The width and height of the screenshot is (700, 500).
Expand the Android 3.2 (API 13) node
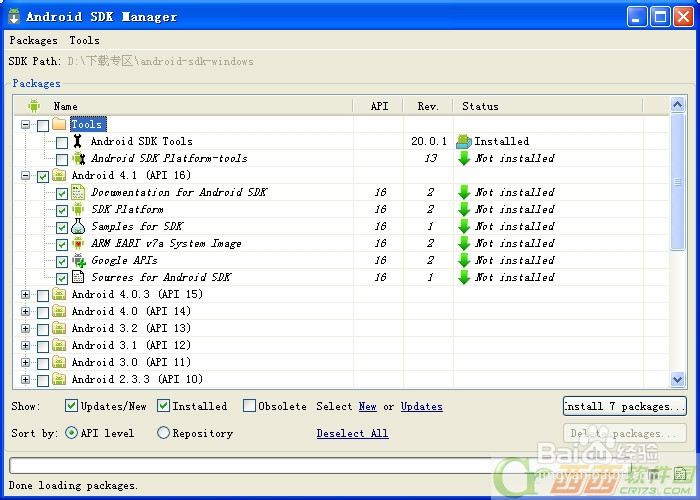point(25,329)
